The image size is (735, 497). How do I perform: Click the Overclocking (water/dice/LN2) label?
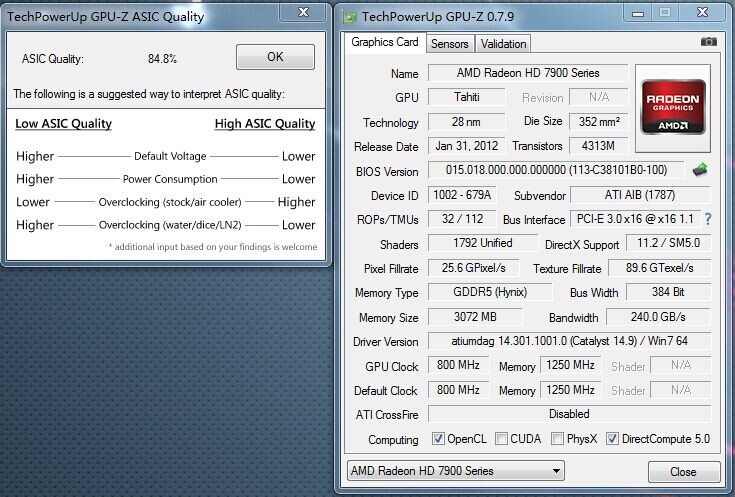(170, 225)
